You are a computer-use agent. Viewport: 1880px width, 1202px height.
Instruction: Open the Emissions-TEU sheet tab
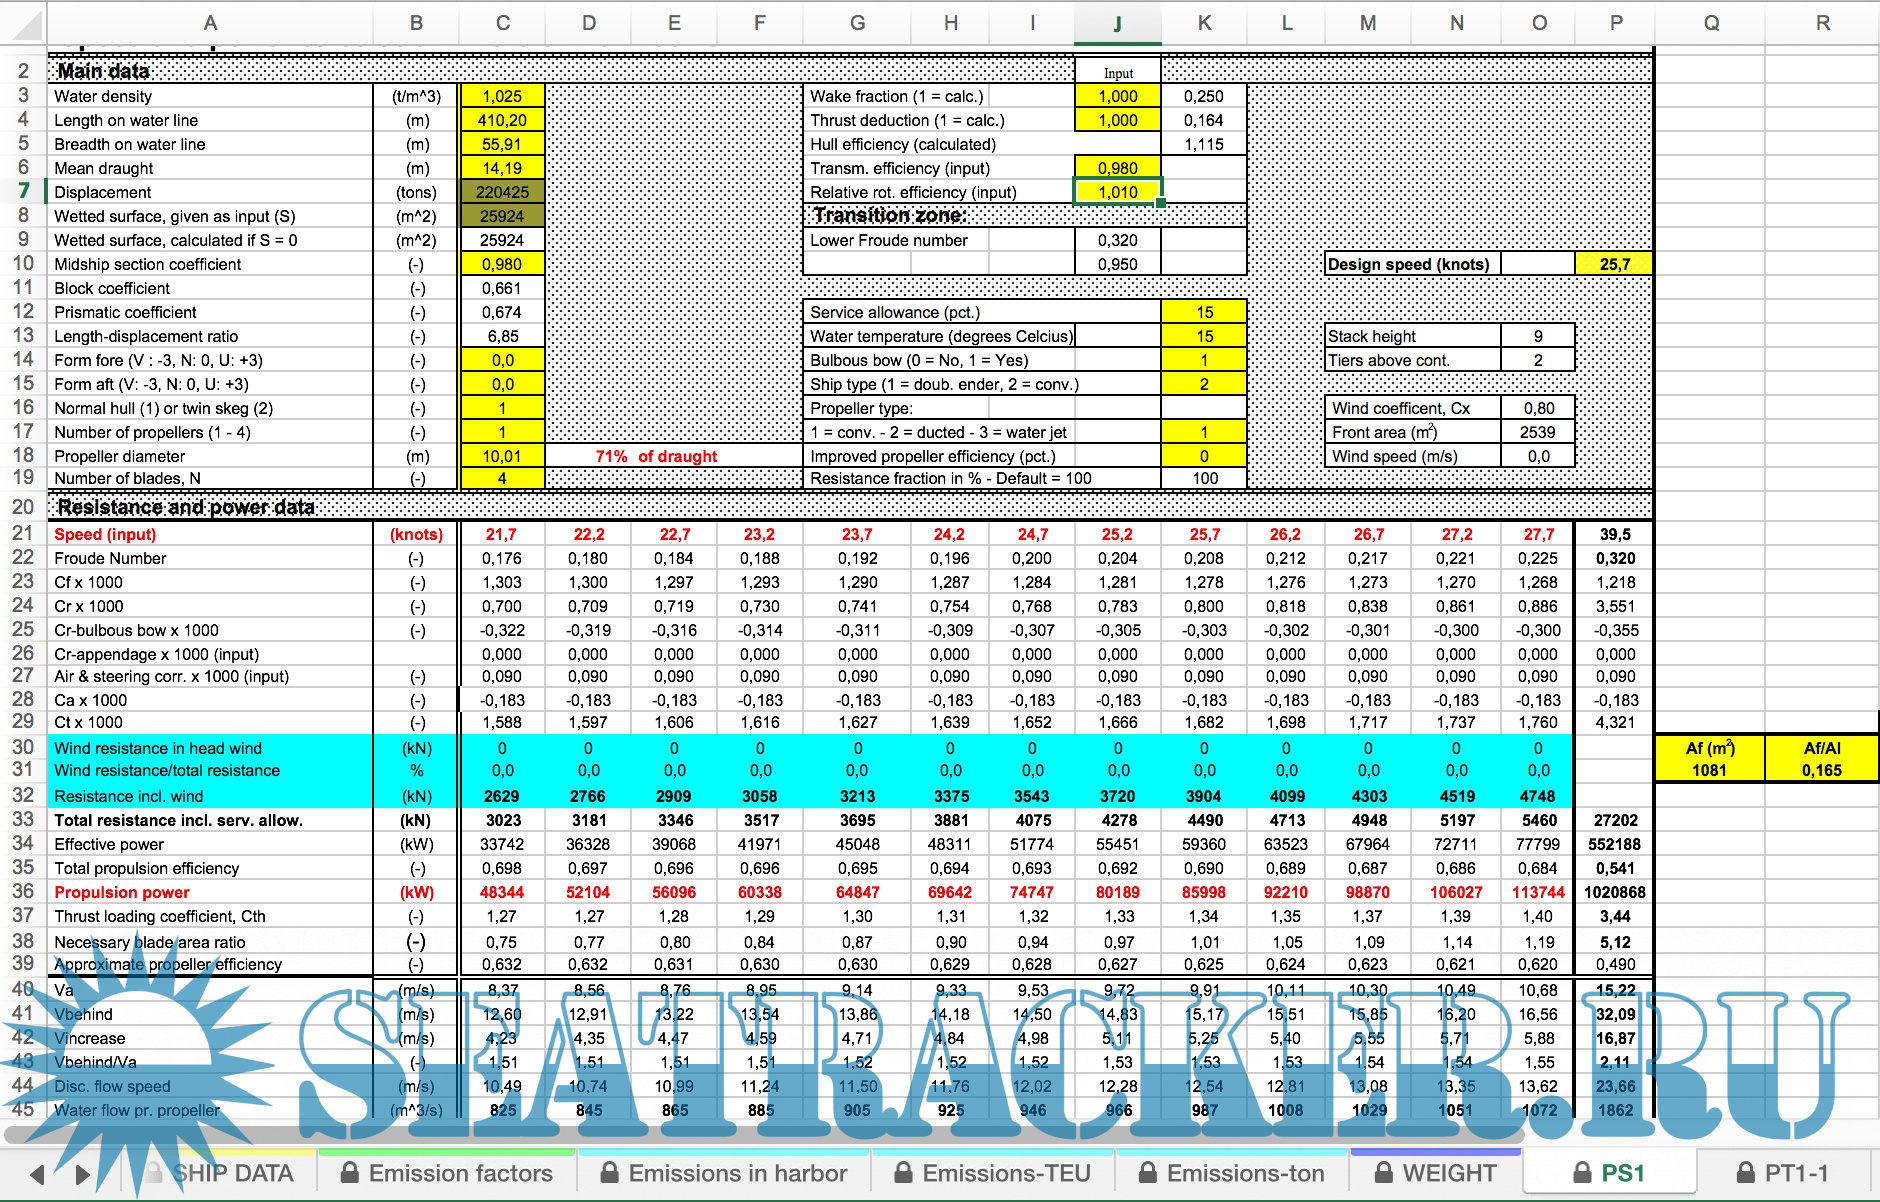[992, 1173]
